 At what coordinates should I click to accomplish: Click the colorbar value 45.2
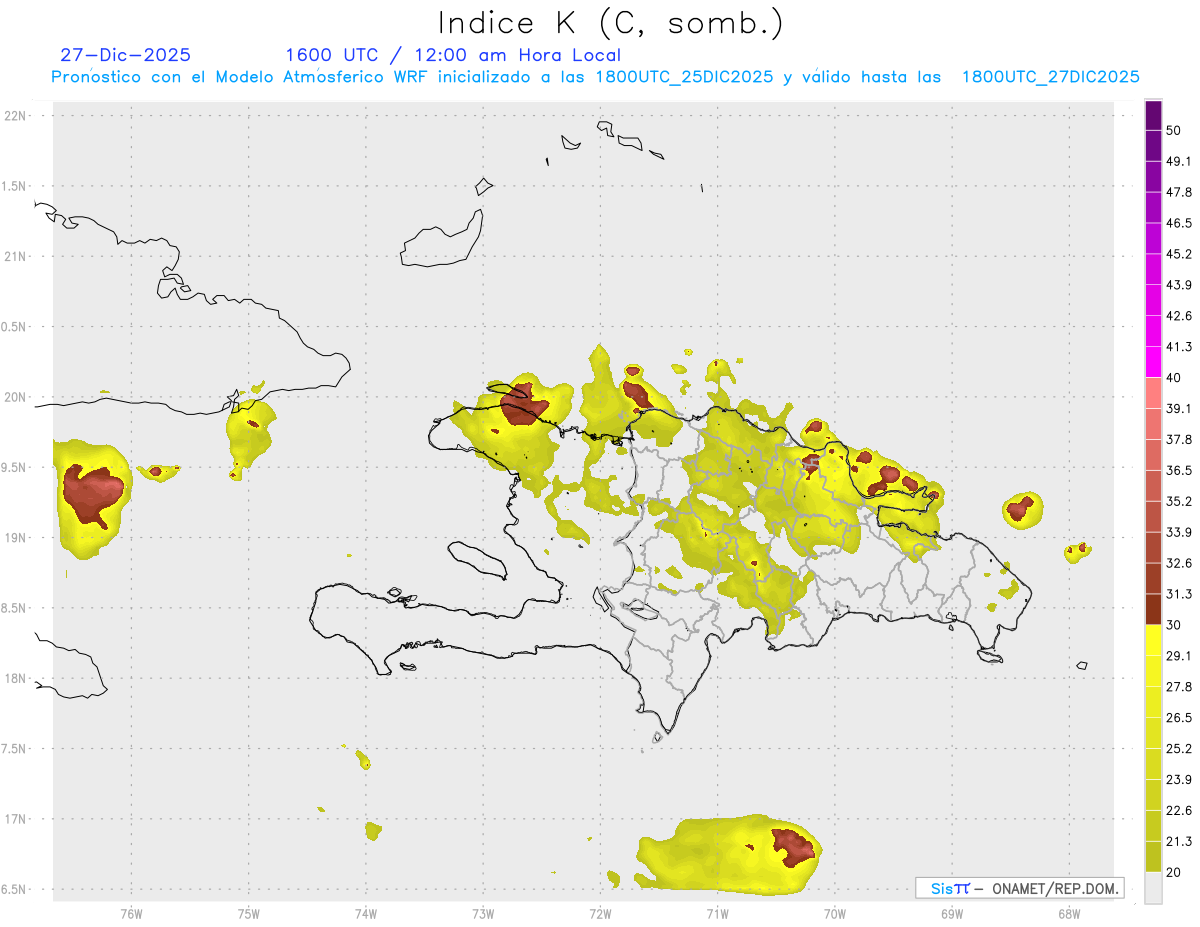(x=1178, y=254)
